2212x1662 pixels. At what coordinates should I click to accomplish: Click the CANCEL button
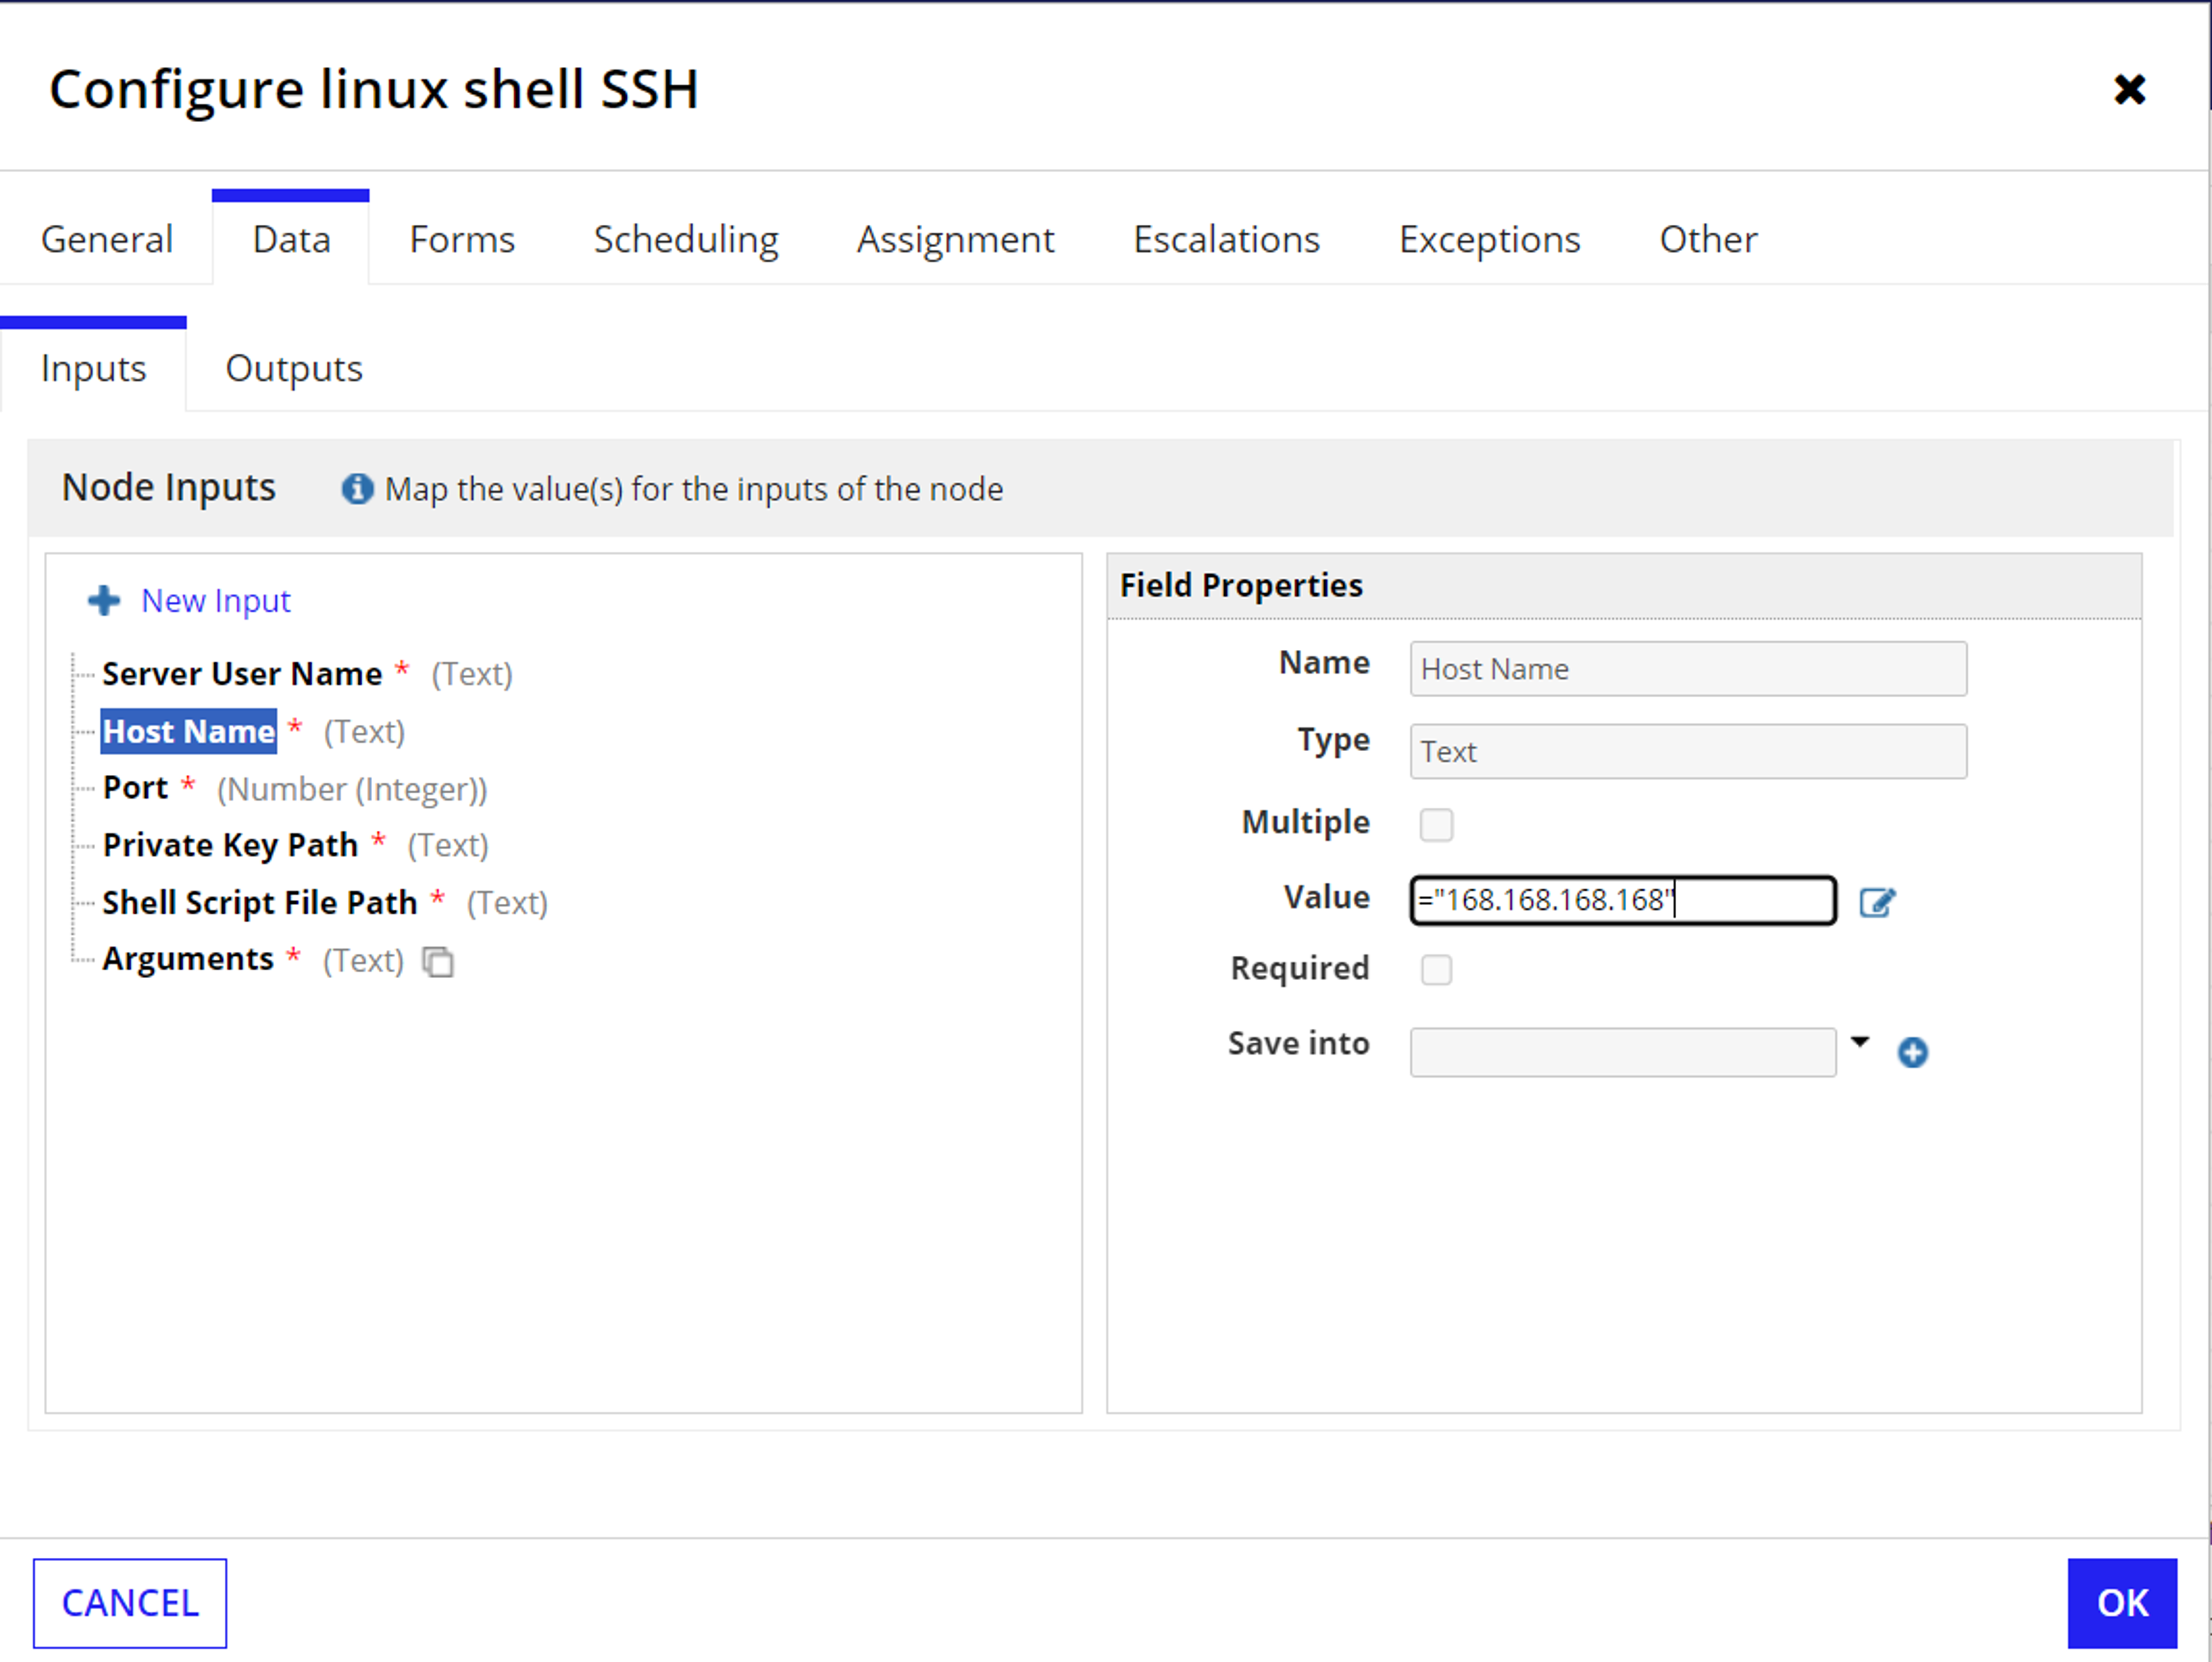[130, 1603]
